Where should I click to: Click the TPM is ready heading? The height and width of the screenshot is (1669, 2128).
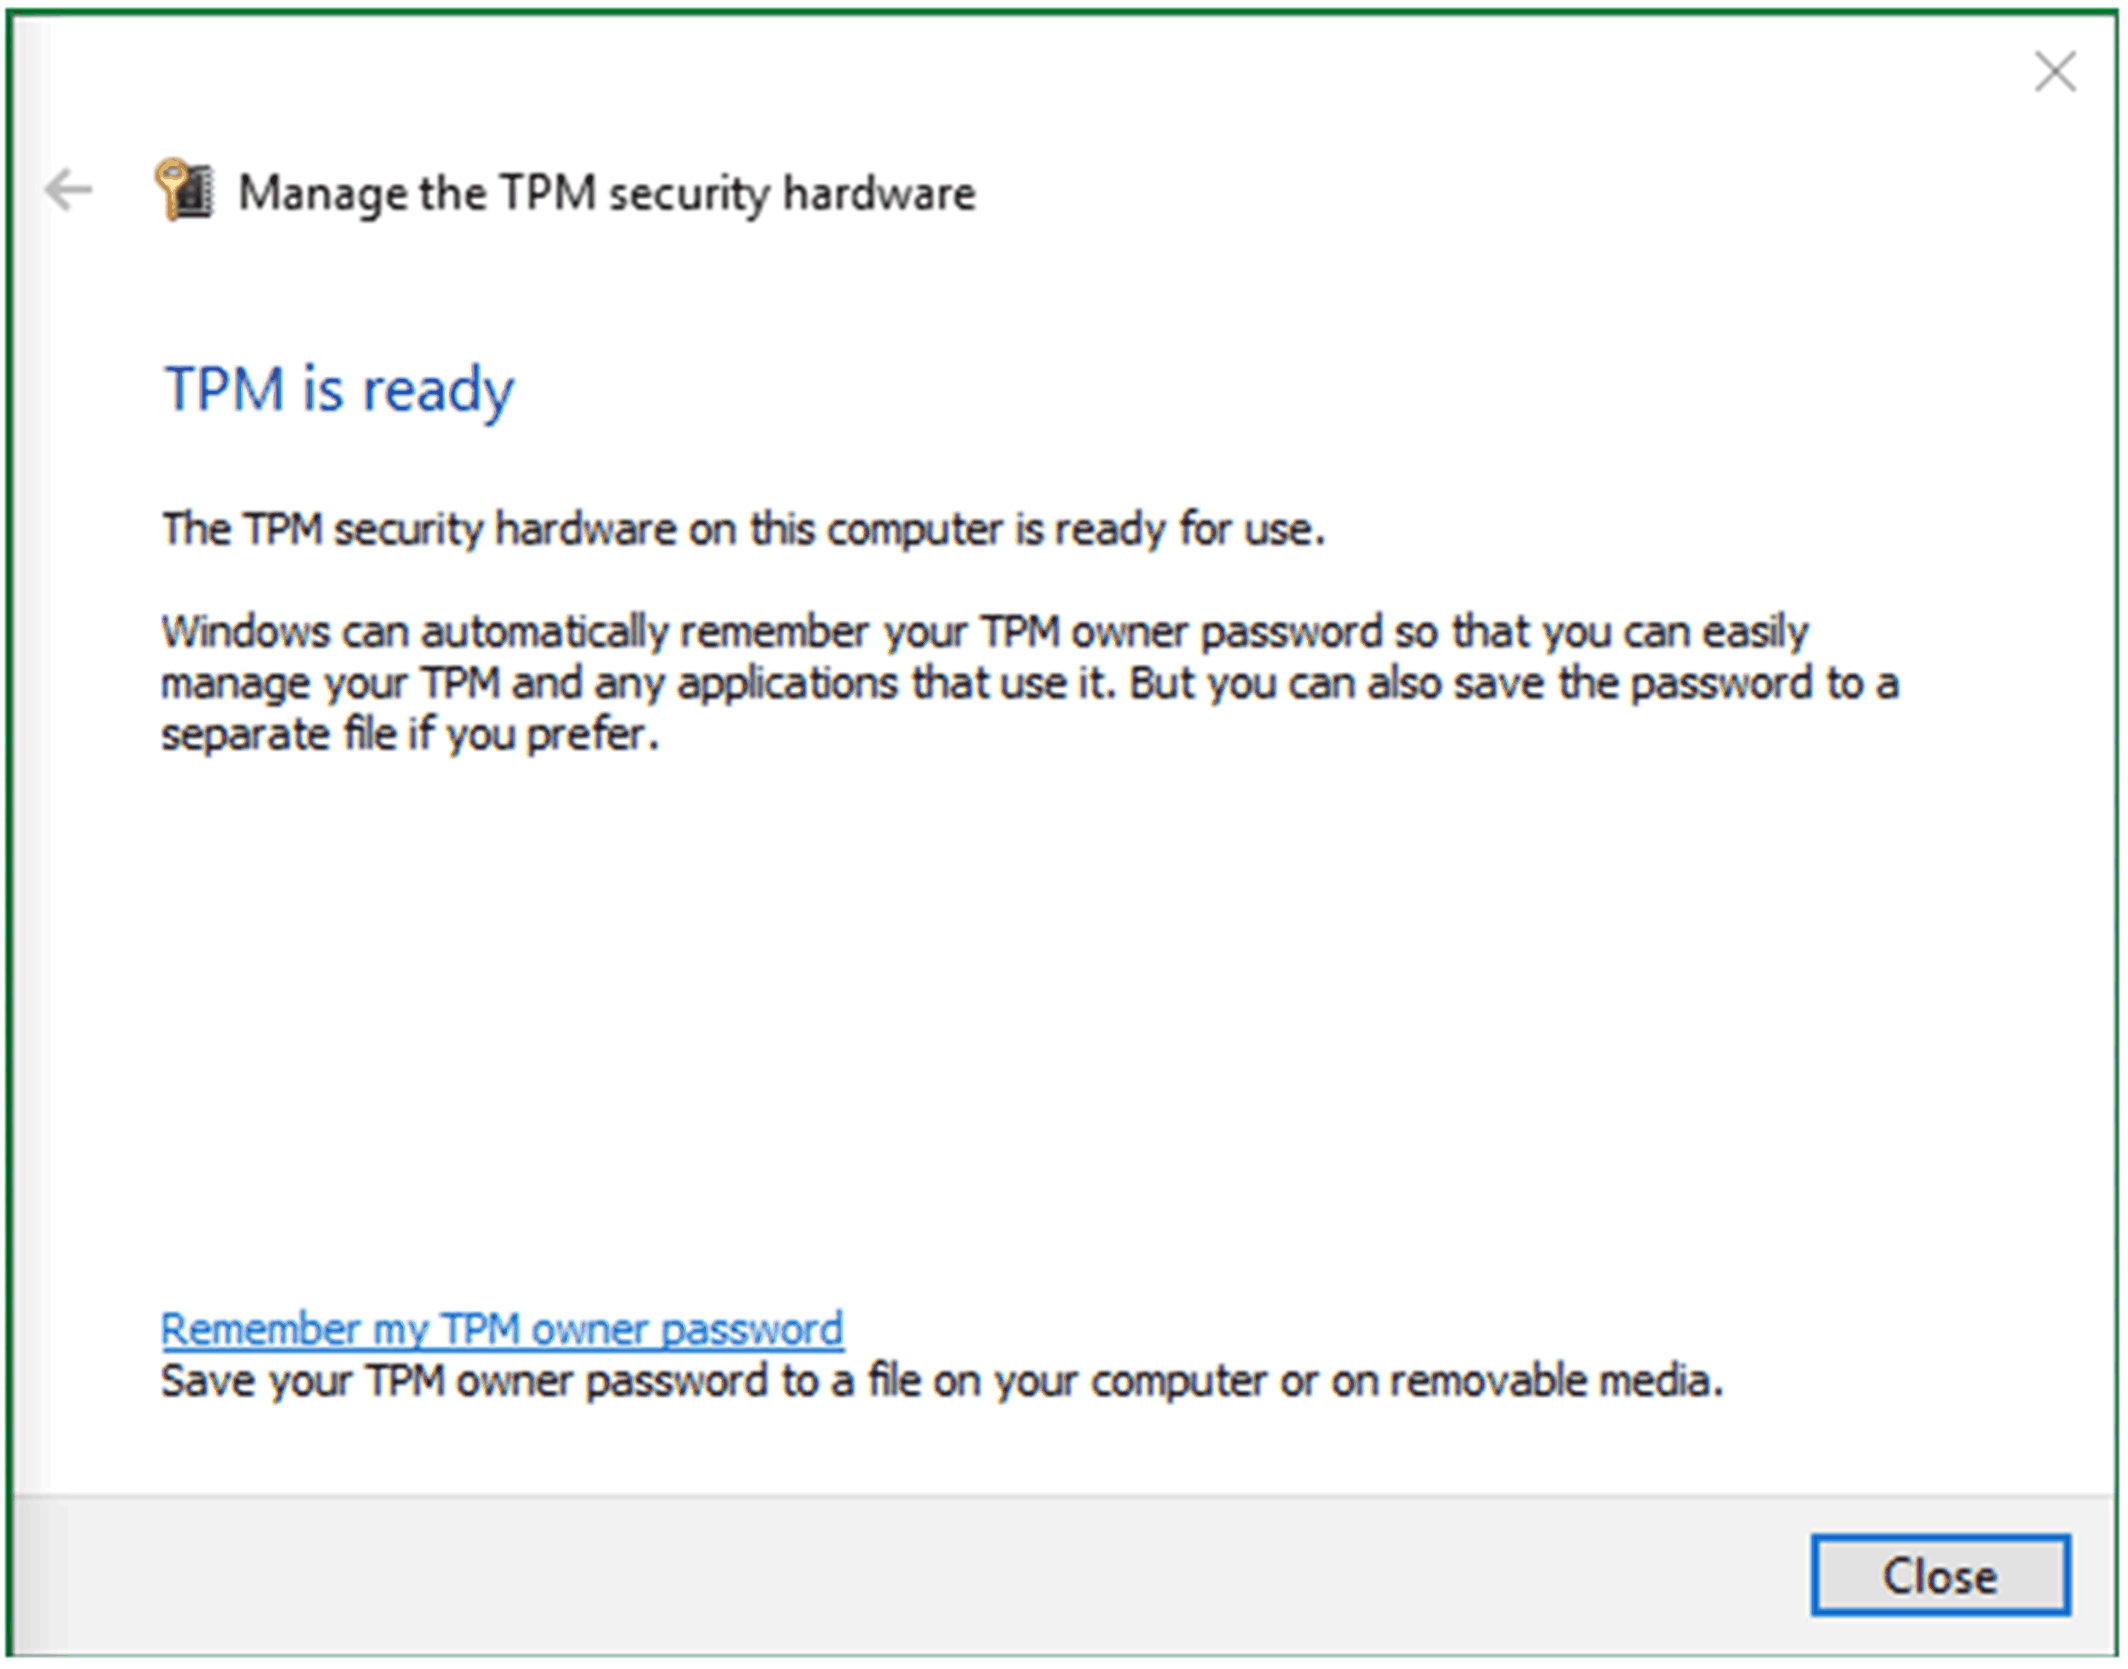pyautogui.click(x=338, y=389)
